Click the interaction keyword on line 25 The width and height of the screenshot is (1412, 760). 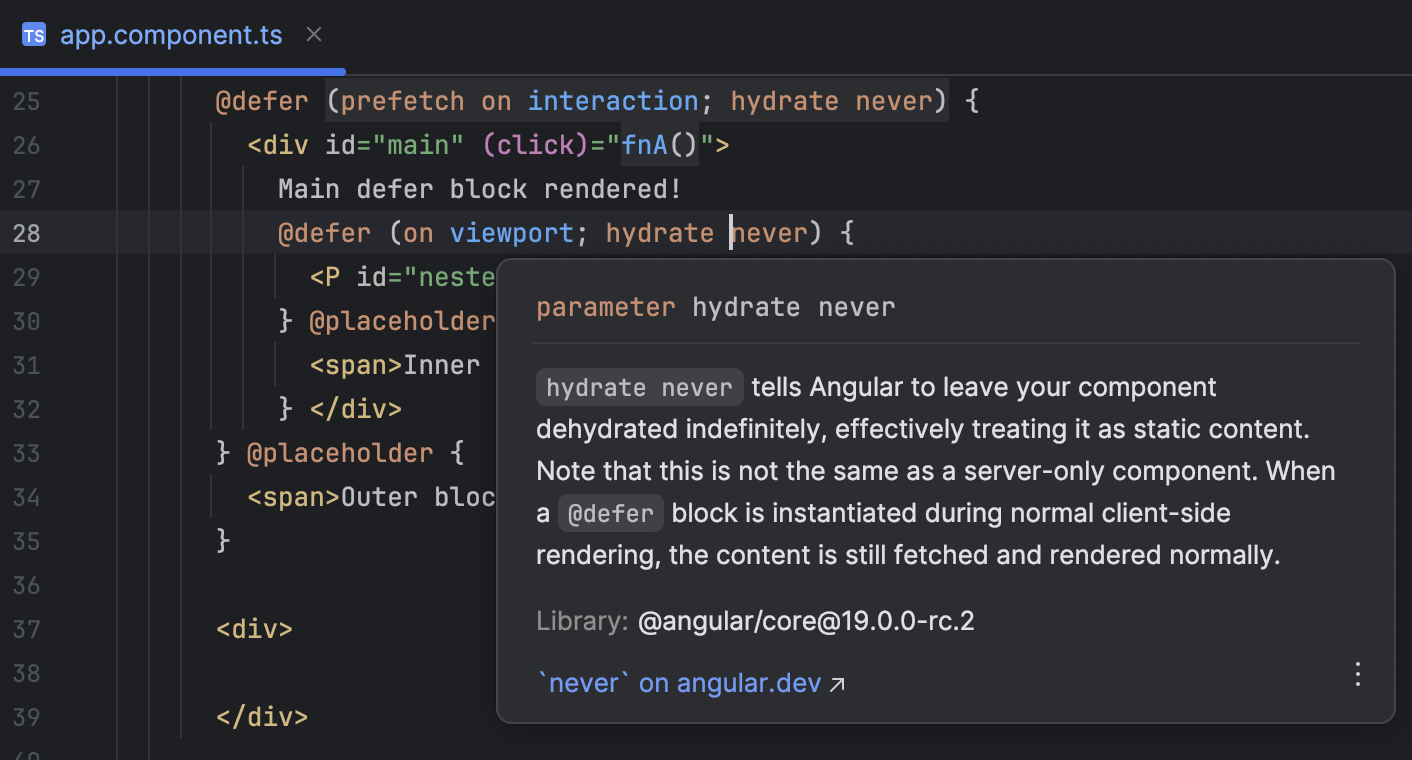[613, 100]
